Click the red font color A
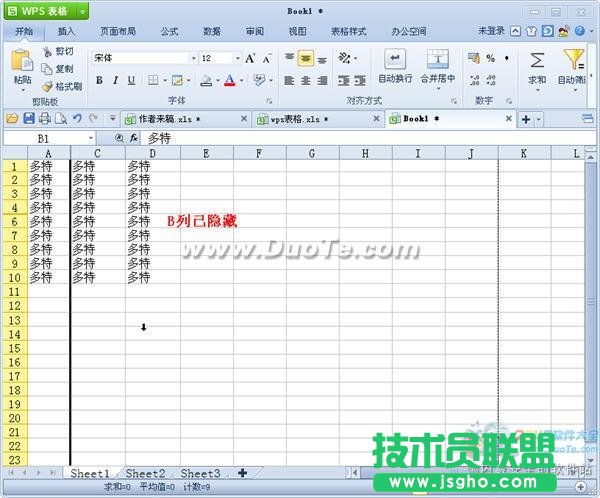 [x=230, y=80]
